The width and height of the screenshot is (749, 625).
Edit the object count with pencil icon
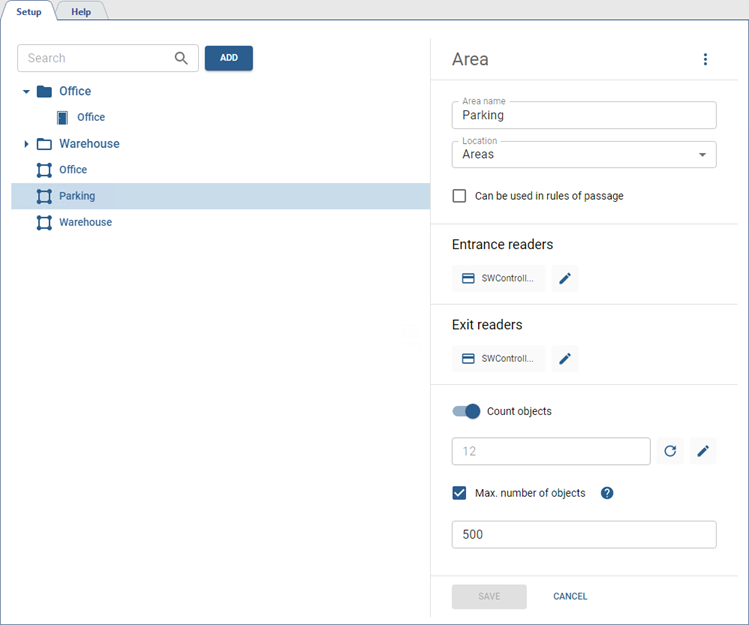(703, 451)
